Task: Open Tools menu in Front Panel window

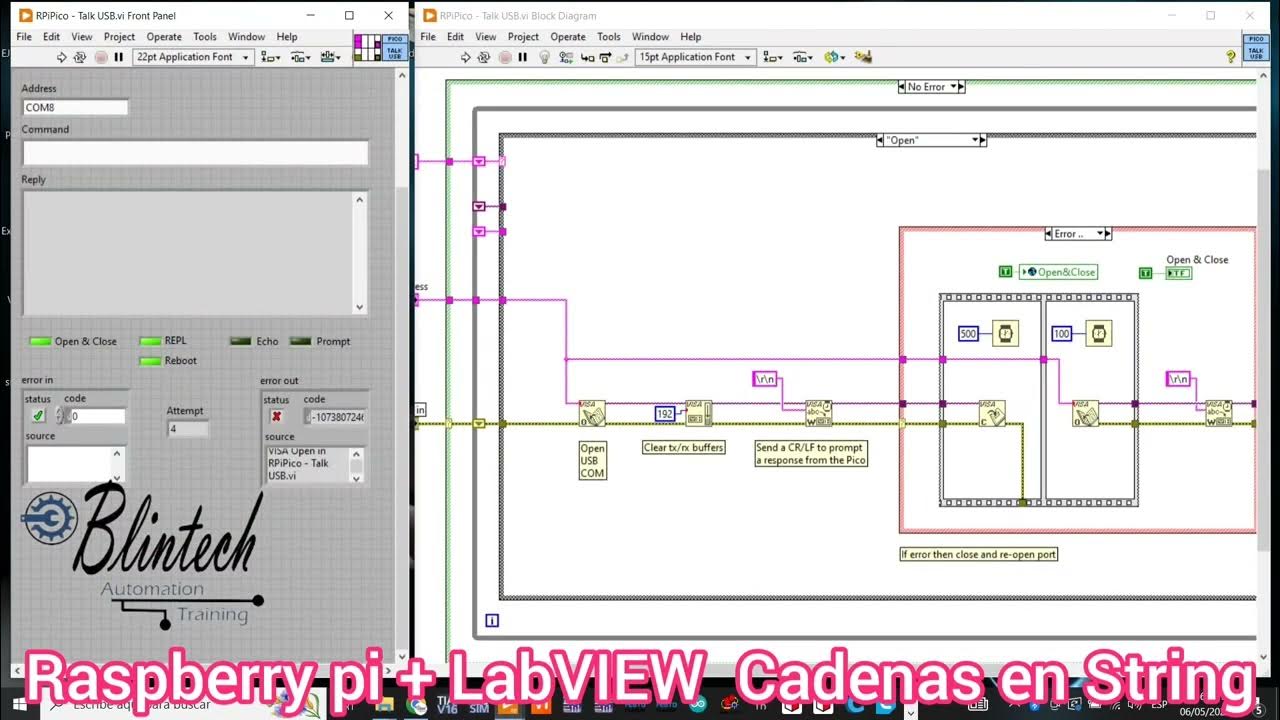Action: point(205,37)
